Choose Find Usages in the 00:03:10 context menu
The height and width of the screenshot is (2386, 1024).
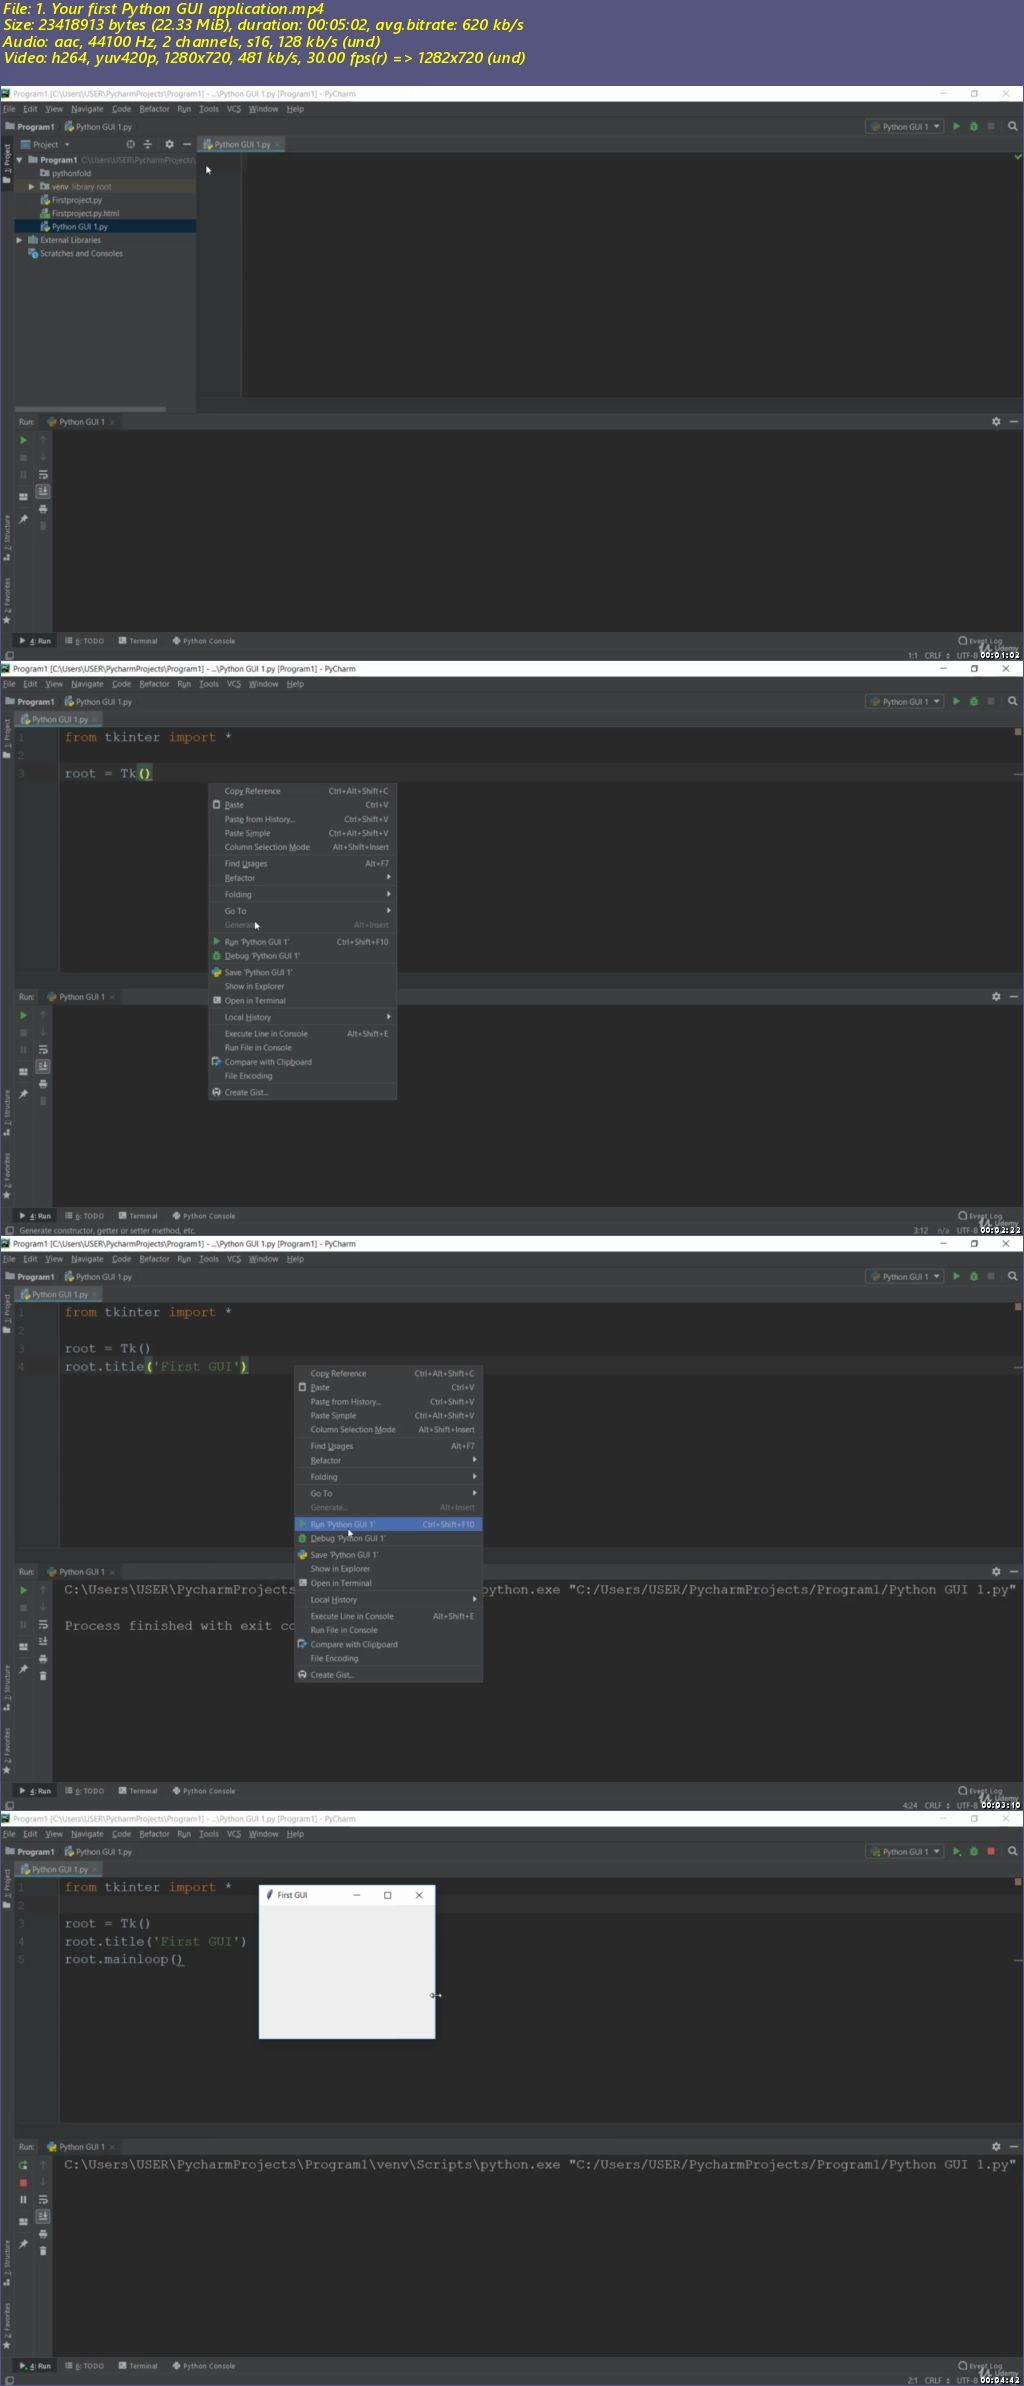click(388, 1446)
